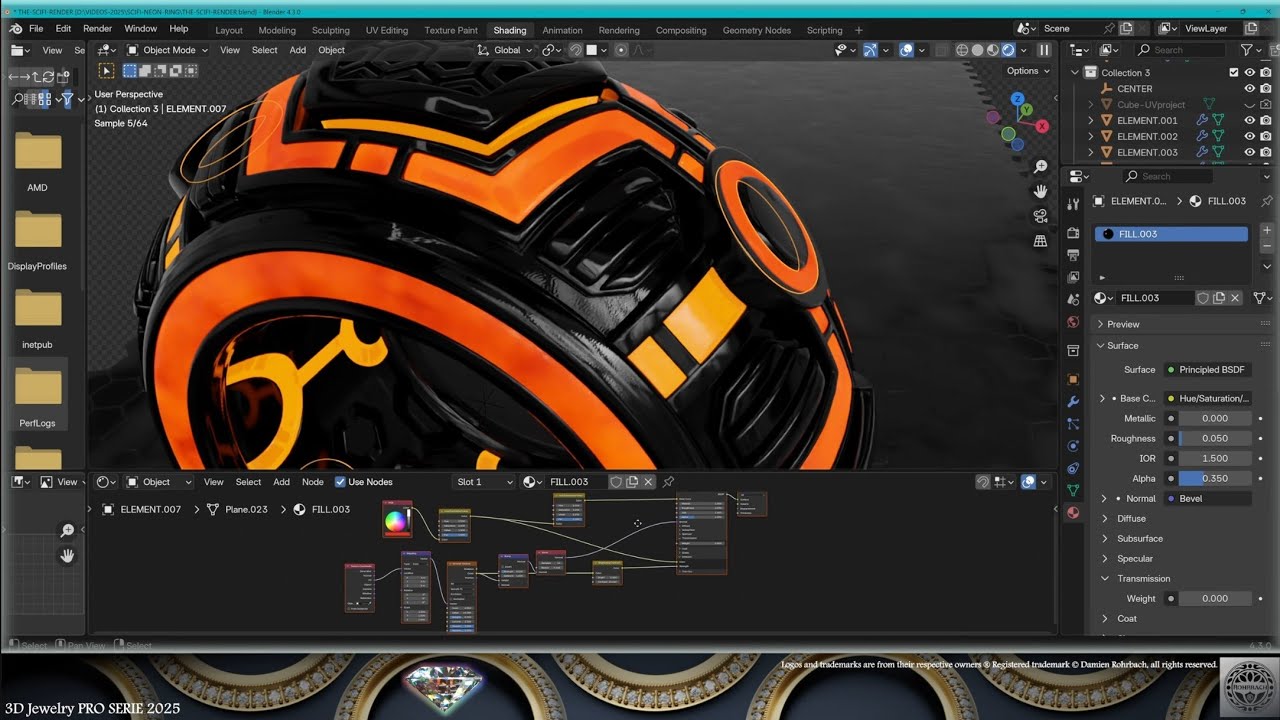Click the Hue/Saturation base color link
1280x720 pixels.
(x=1209, y=398)
